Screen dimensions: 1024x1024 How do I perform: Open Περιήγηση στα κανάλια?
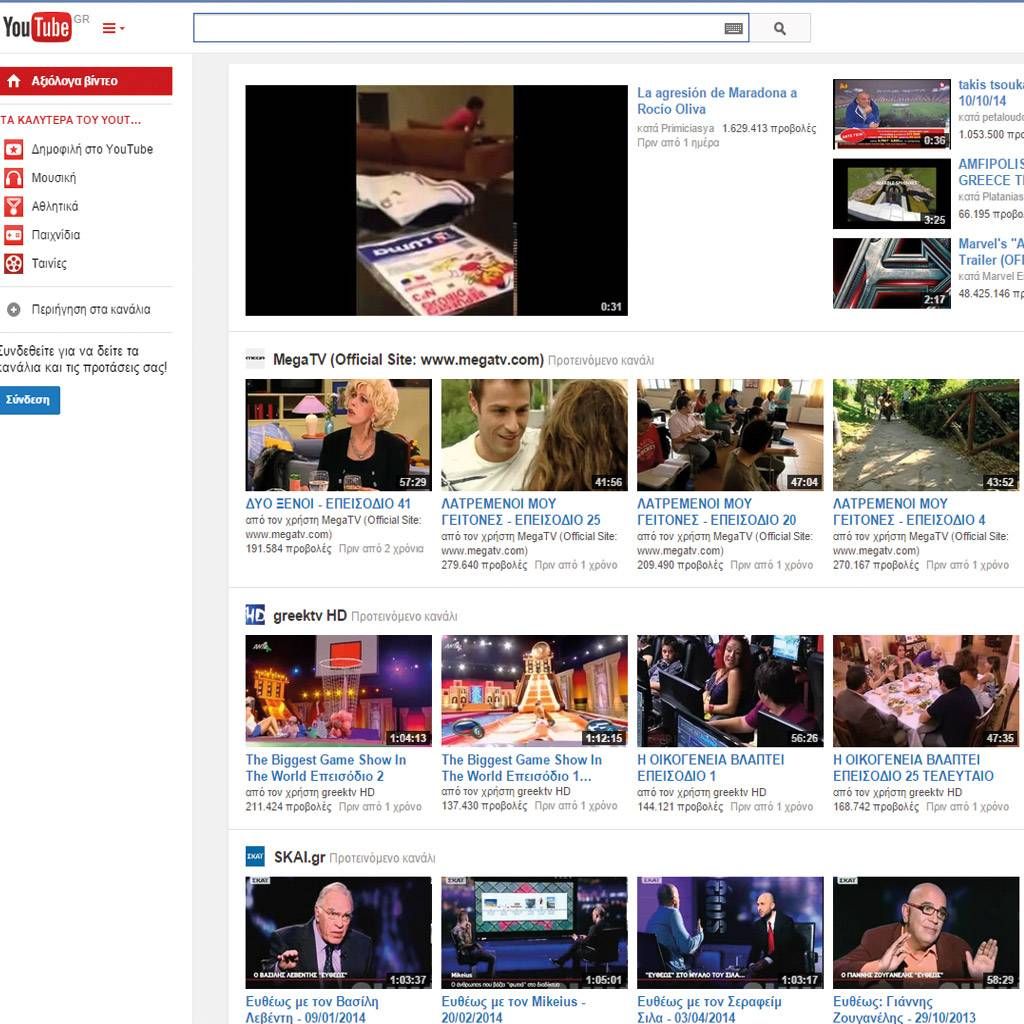point(90,310)
